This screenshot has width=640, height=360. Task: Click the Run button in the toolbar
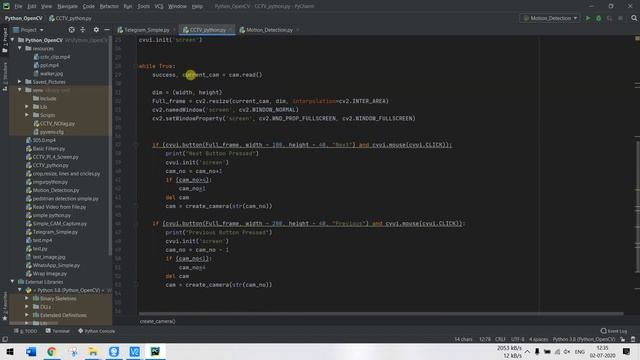click(x=588, y=18)
